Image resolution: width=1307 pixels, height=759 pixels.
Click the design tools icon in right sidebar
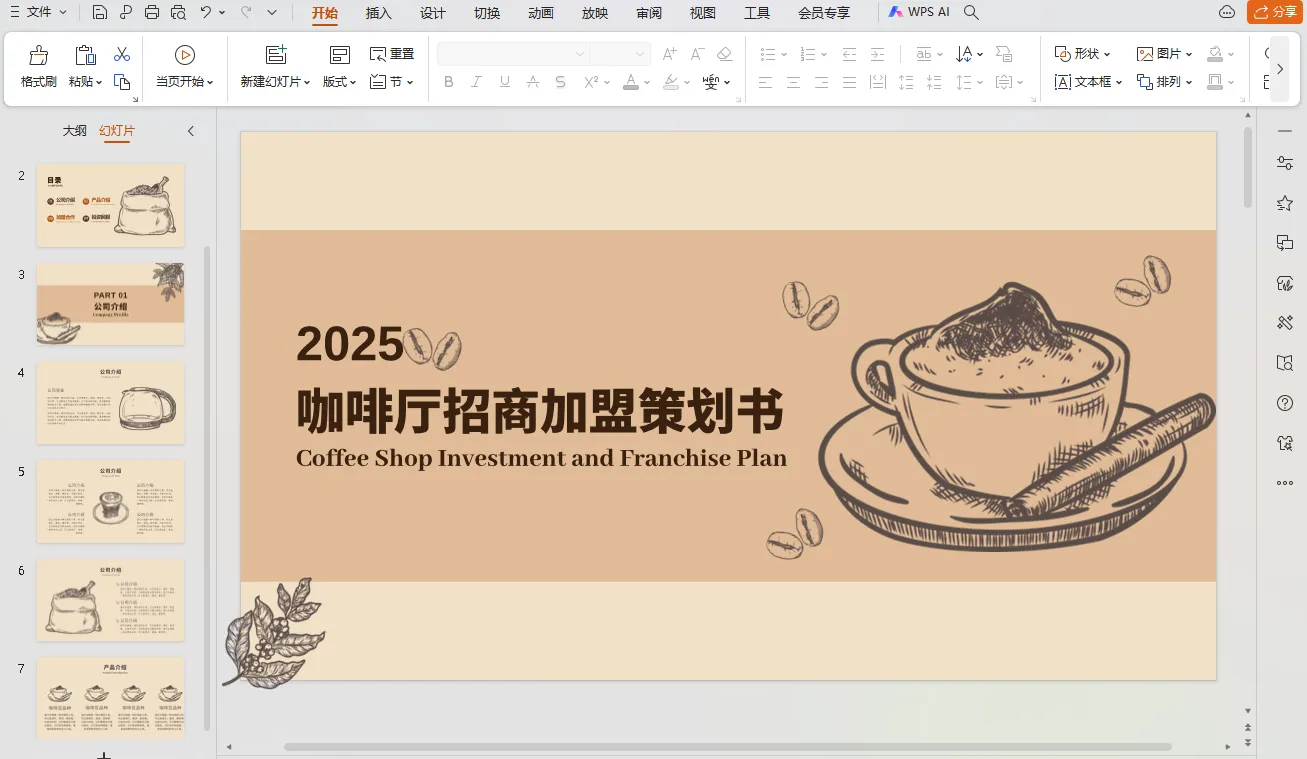1285,323
